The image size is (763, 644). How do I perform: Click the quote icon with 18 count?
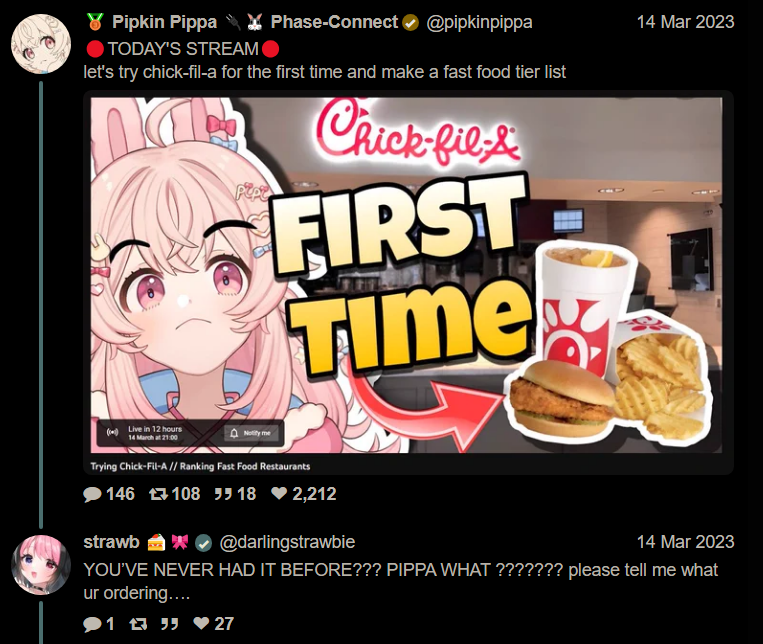click(x=222, y=493)
